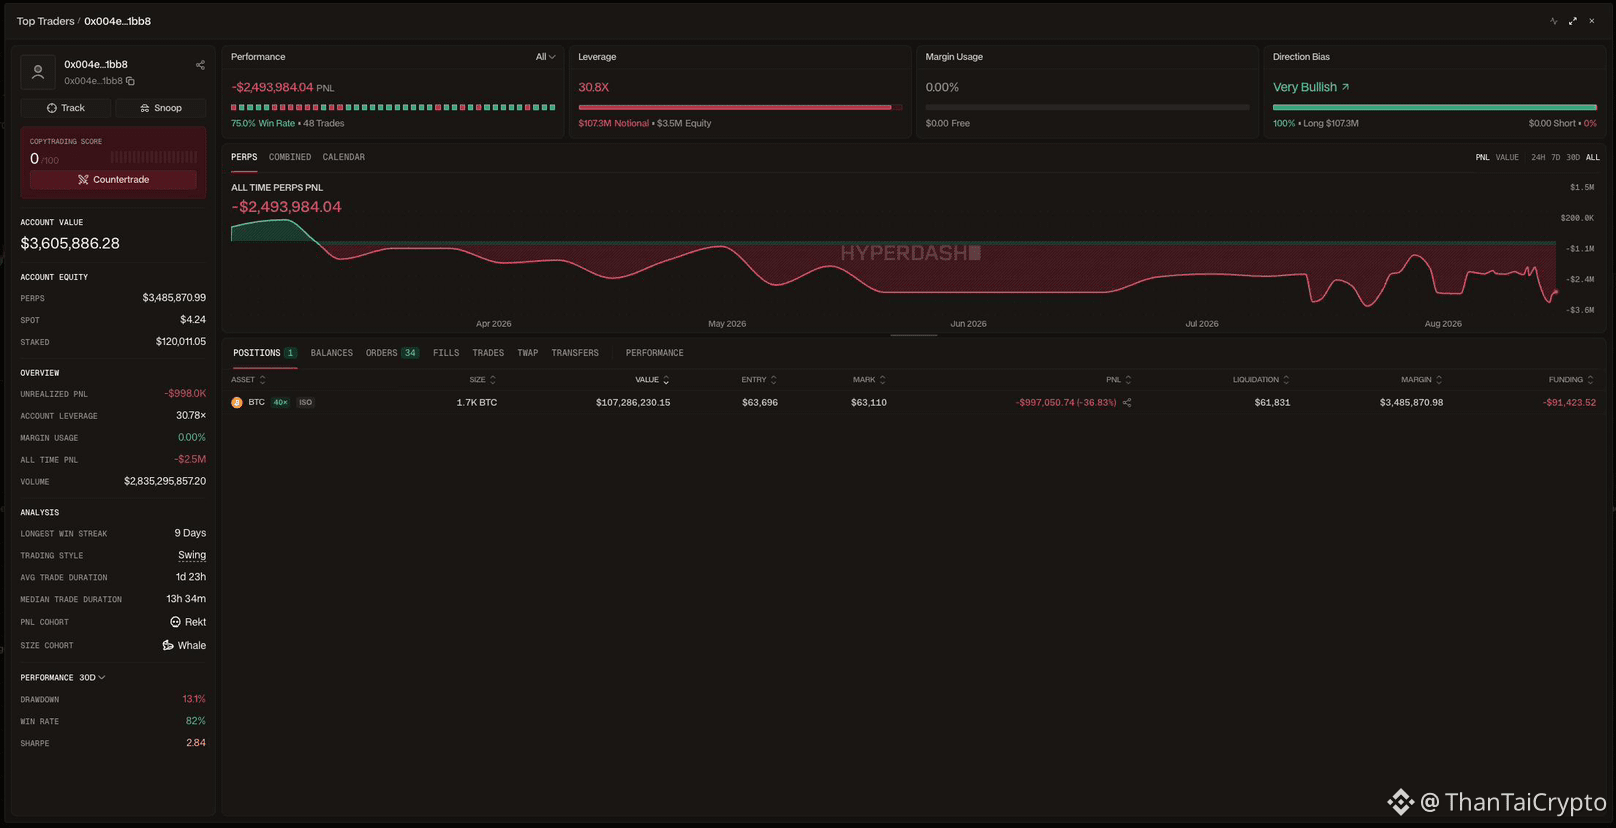Click the red Leverage usage bar

point(735,107)
